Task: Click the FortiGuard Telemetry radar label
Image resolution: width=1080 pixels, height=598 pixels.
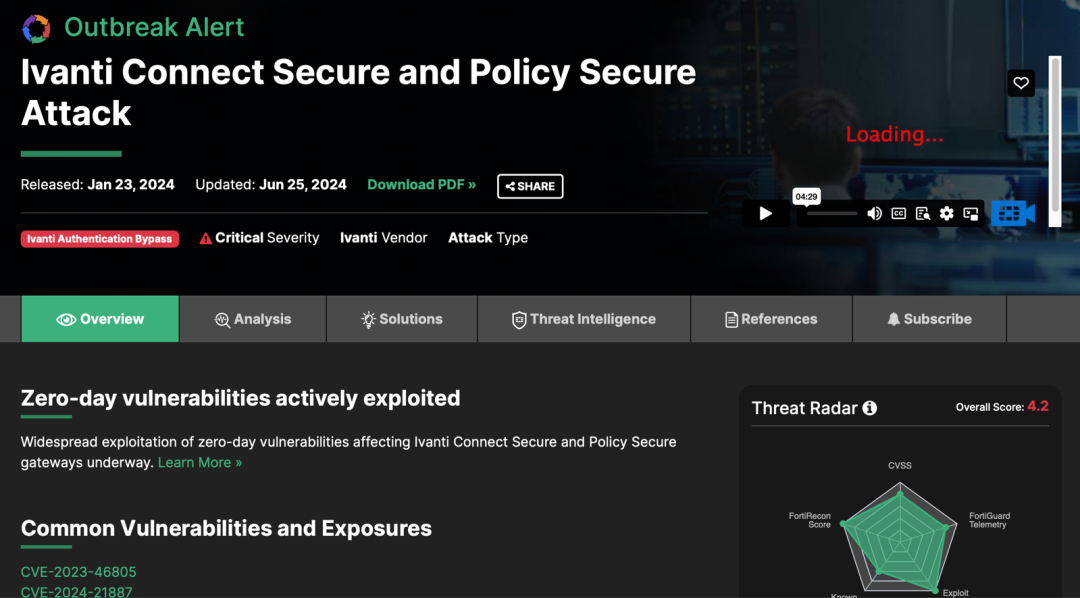Action: [x=990, y=520]
